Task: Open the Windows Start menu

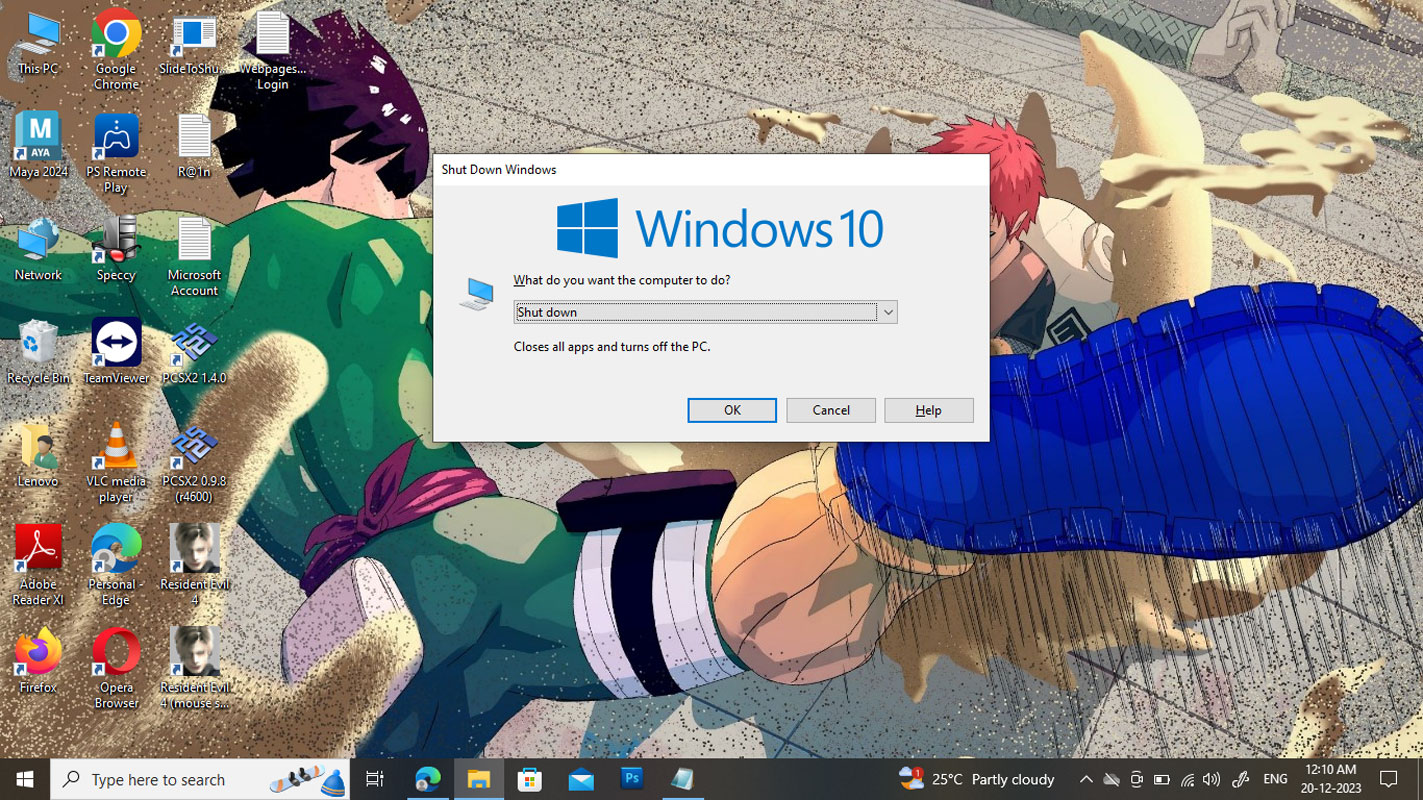Action: 25,779
